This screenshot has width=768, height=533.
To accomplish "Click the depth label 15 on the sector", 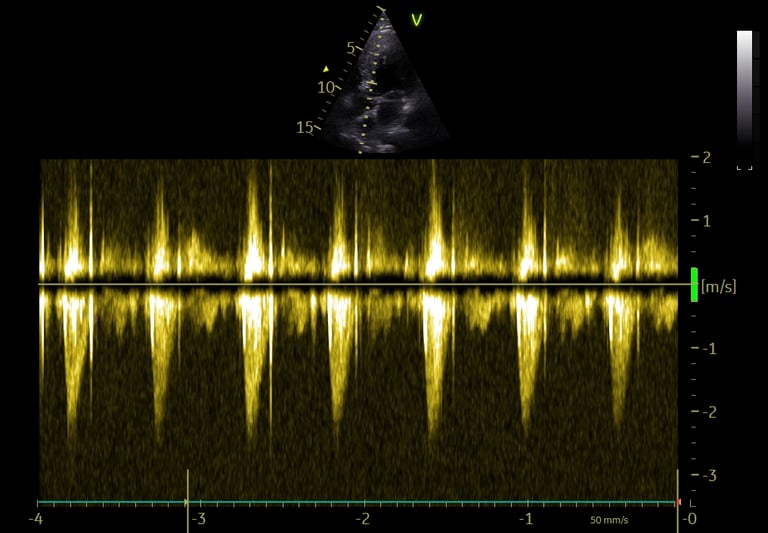I will pos(304,127).
